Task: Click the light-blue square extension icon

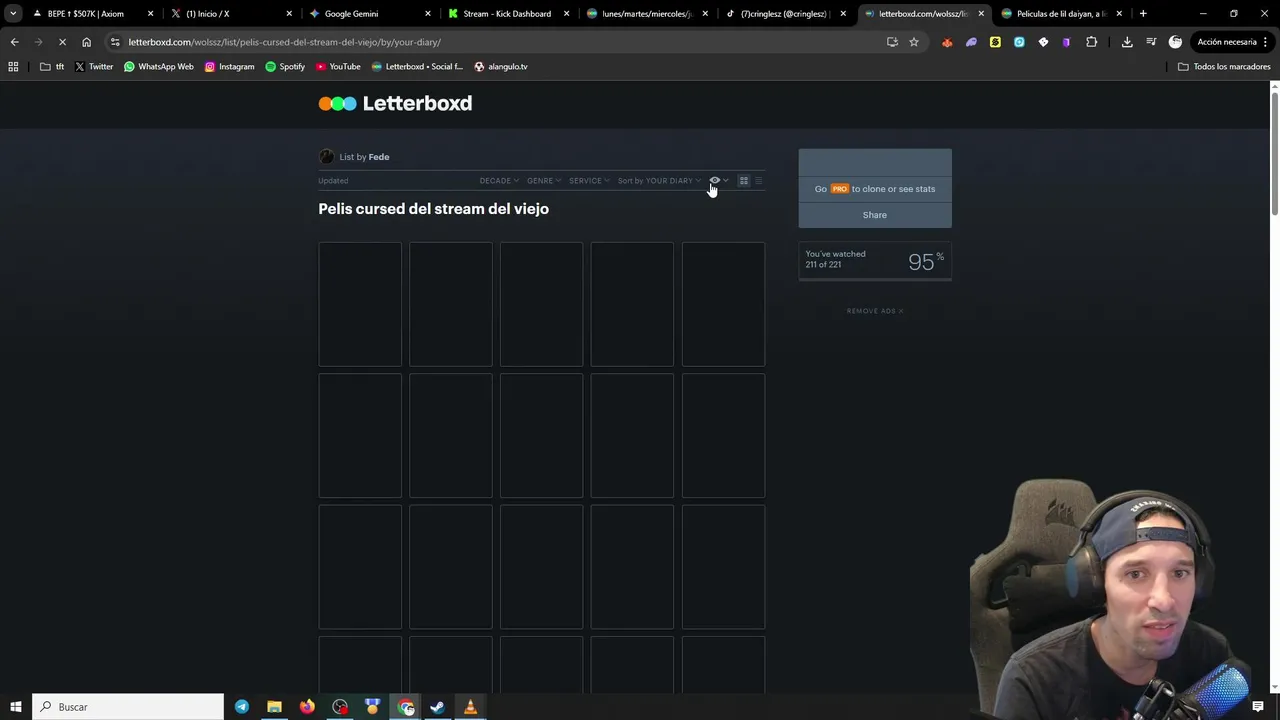Action: tap(1019, 42)
